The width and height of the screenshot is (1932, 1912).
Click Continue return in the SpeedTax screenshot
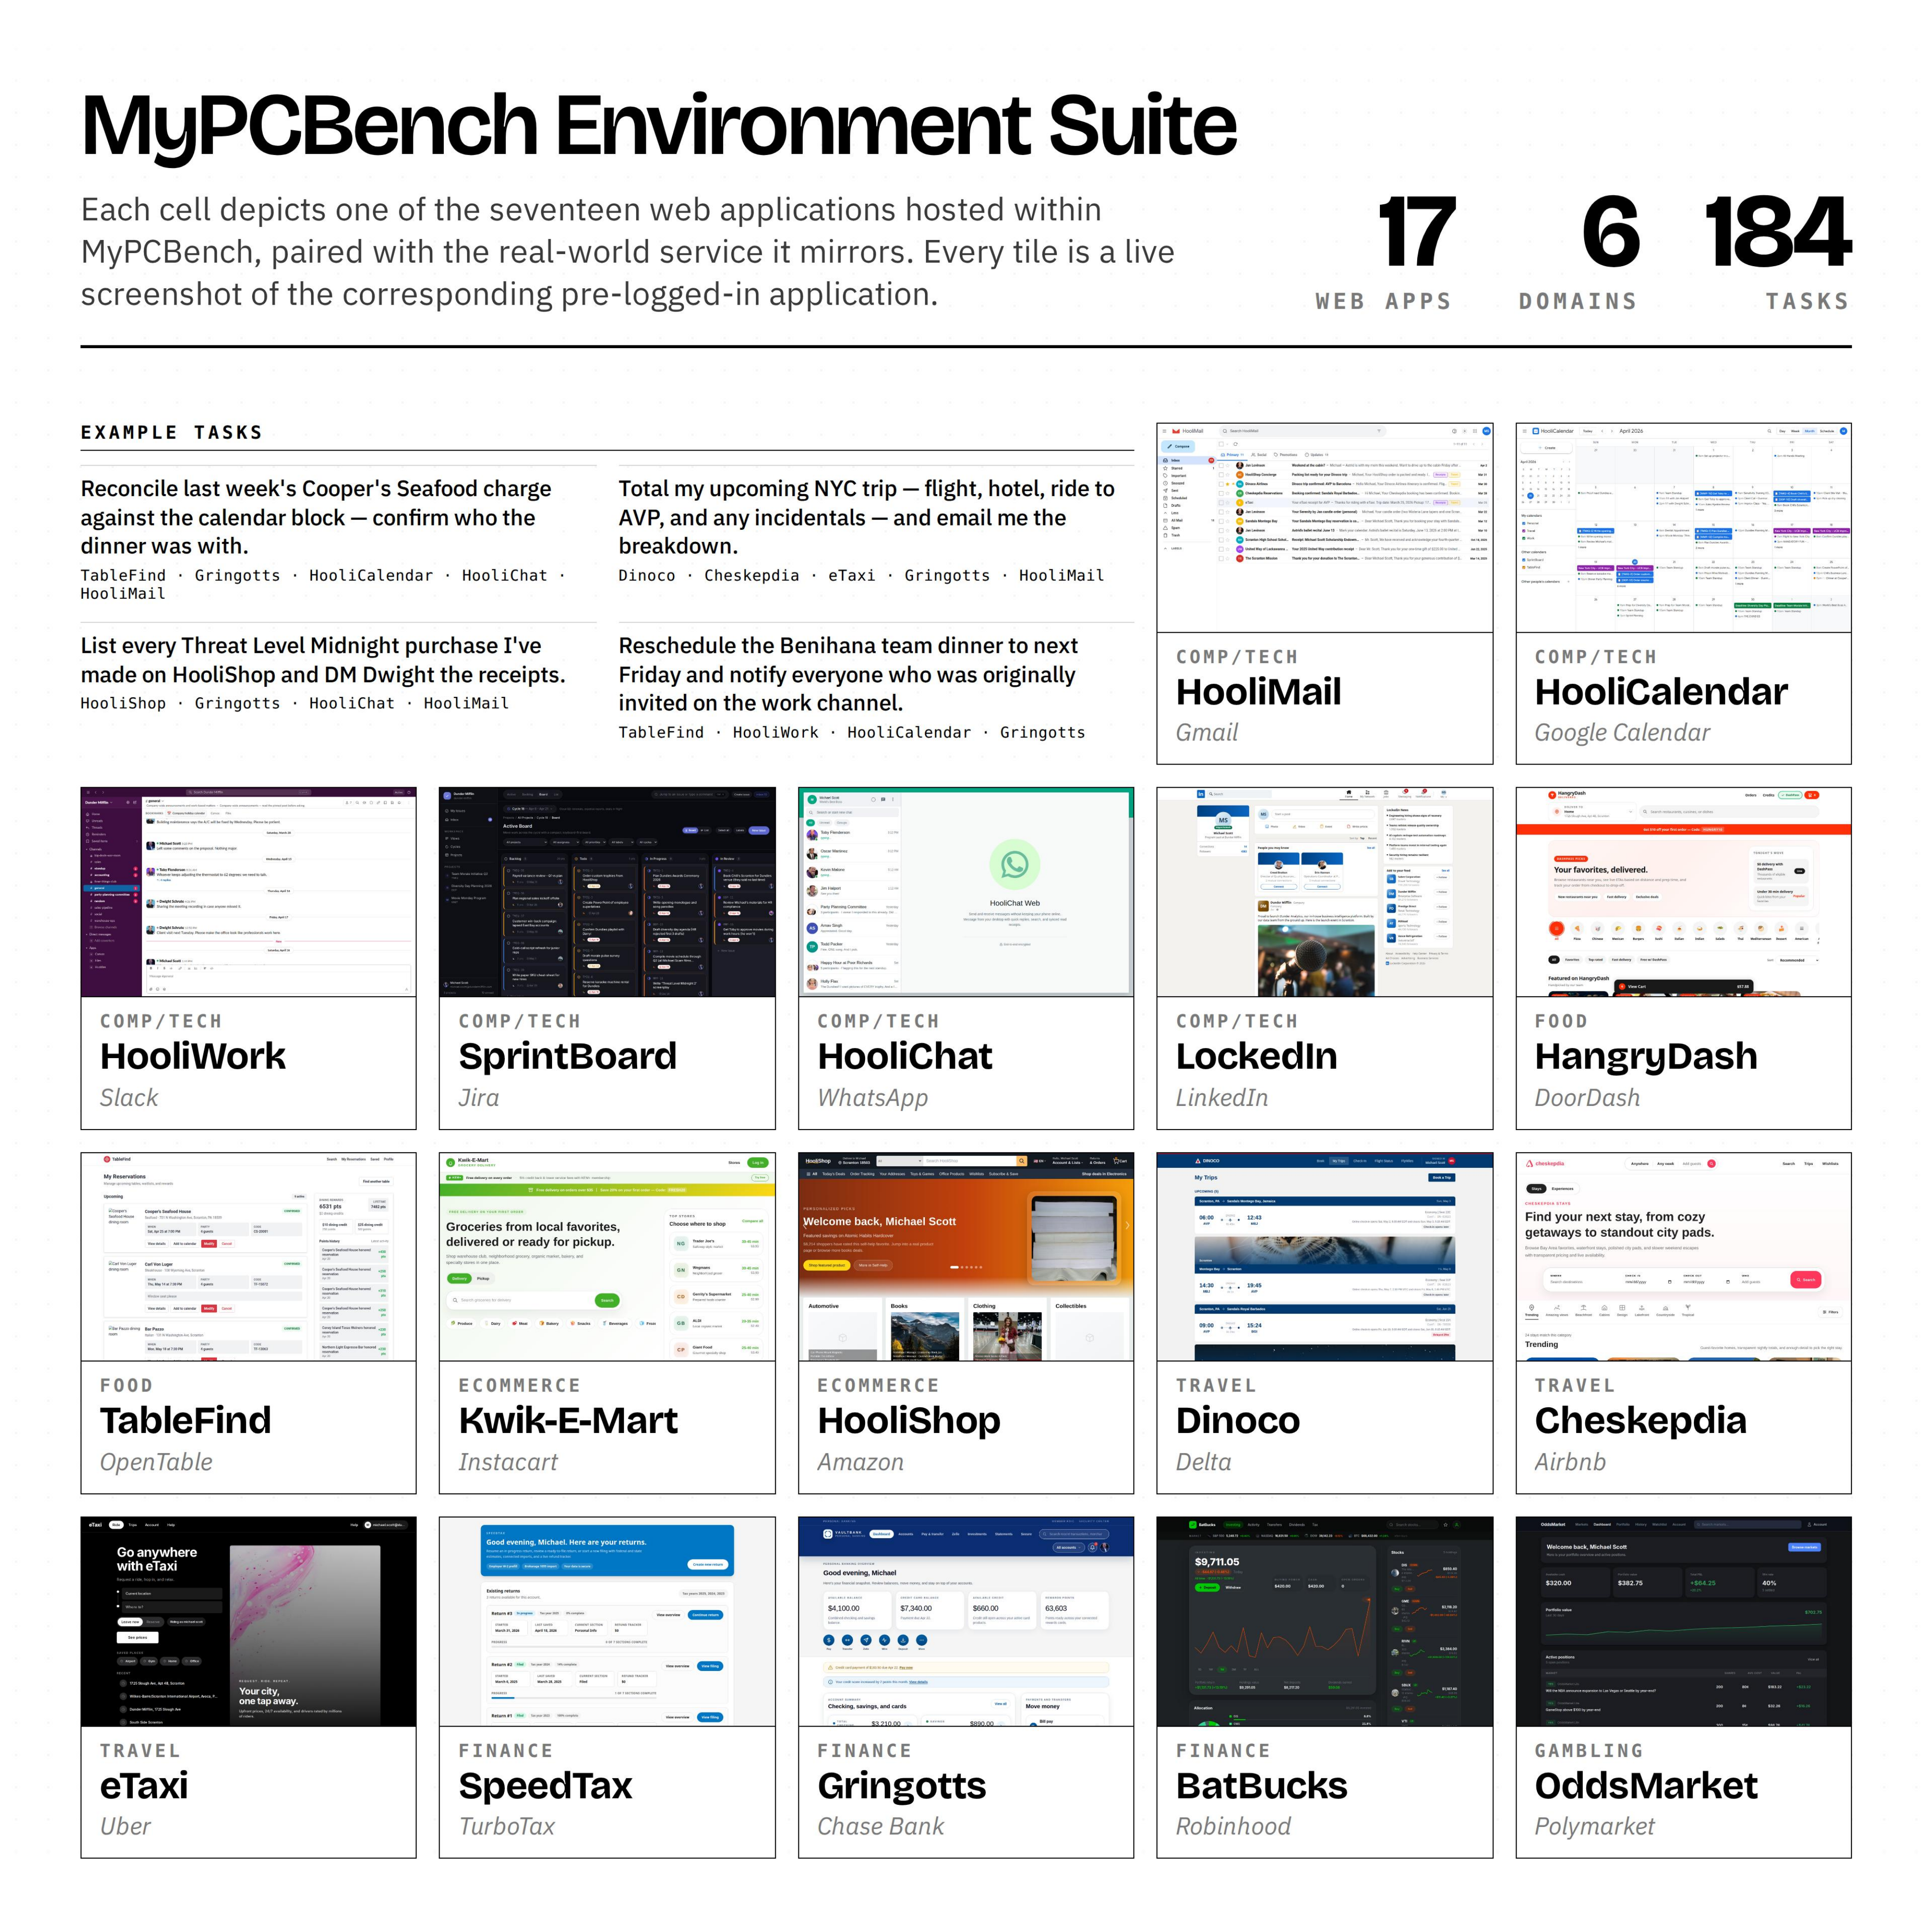click(705, 1614)
